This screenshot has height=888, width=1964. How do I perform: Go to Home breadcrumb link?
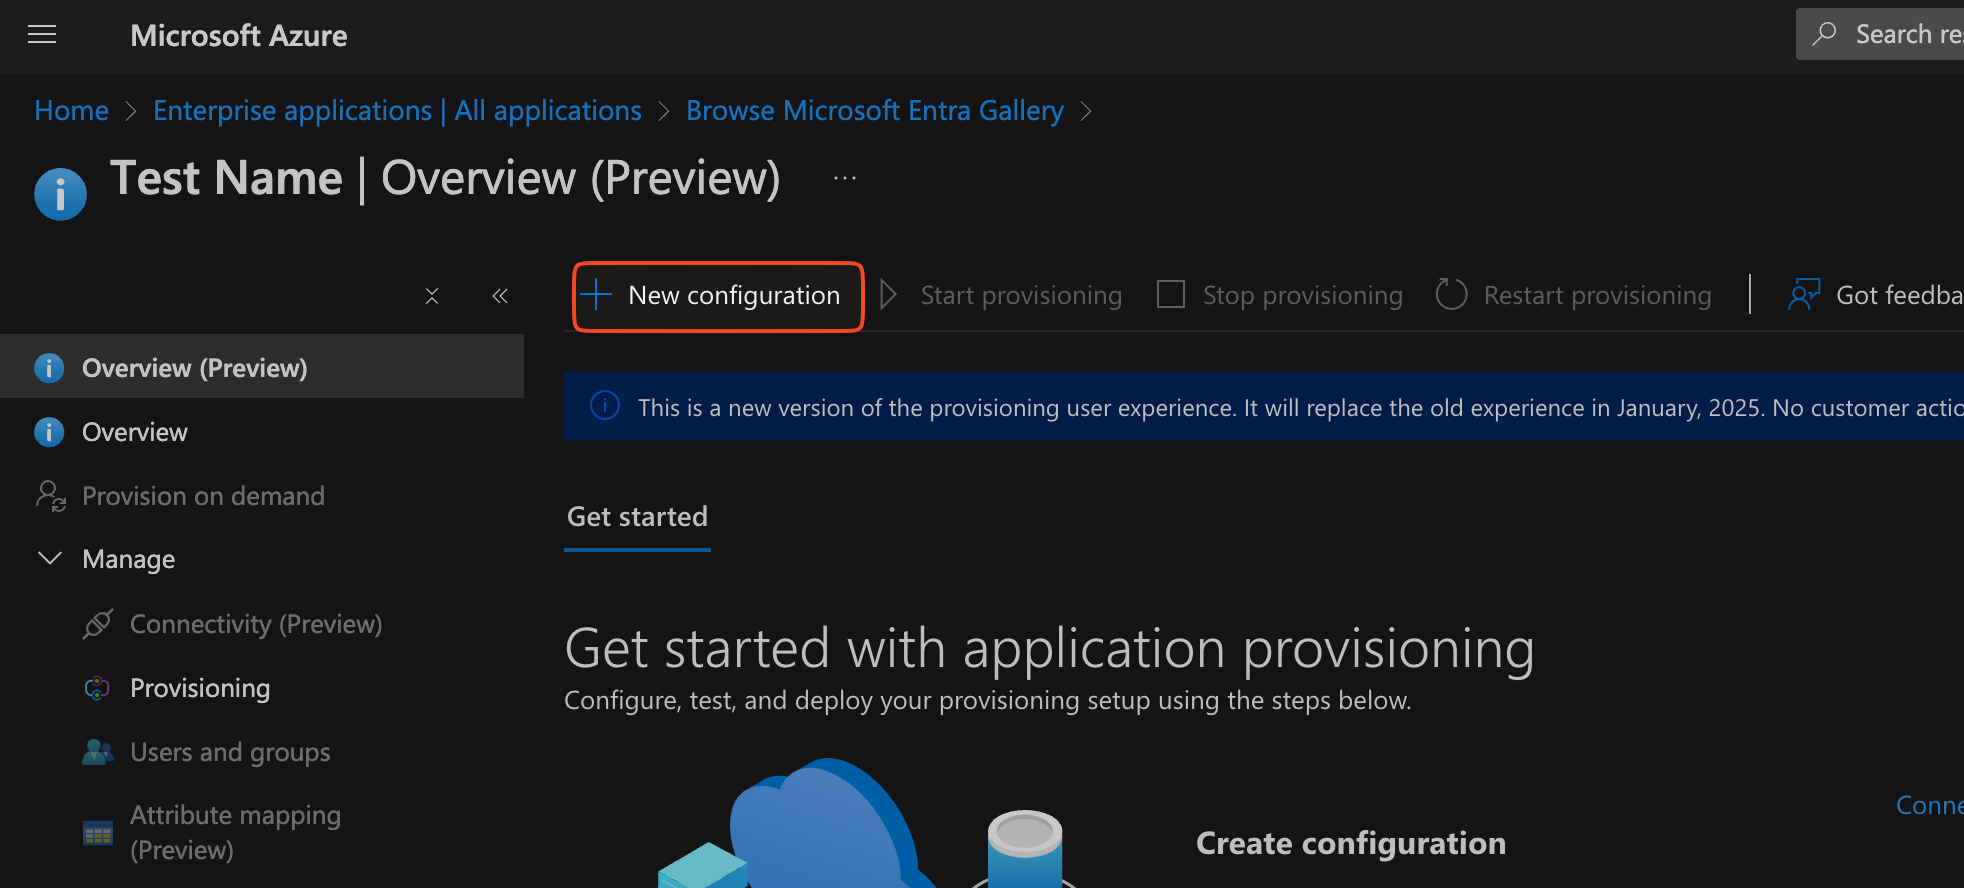(71, 111)
